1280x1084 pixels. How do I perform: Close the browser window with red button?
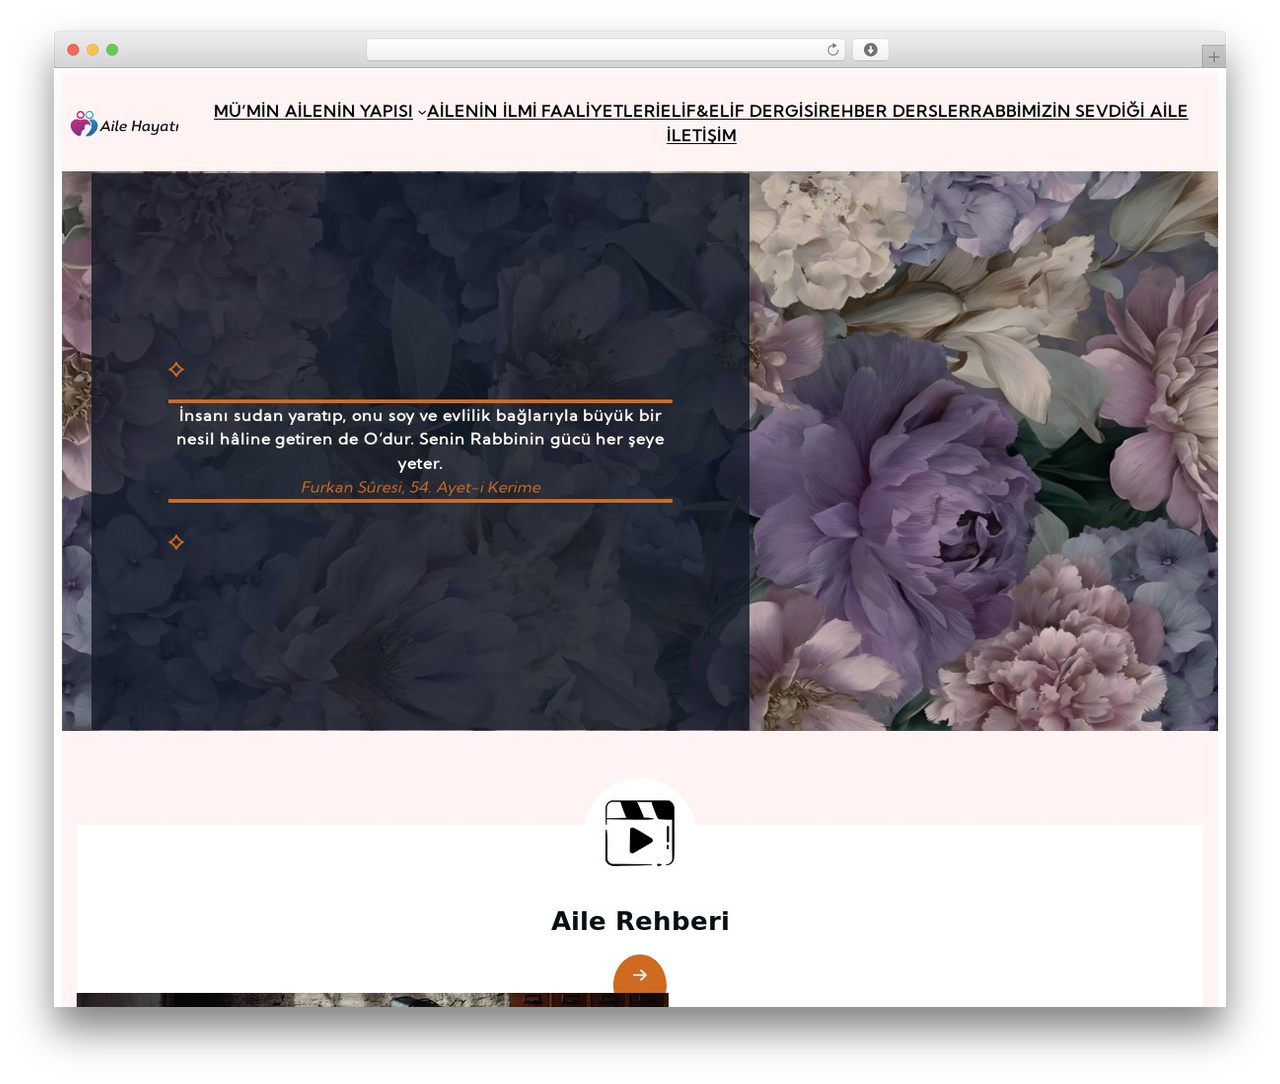[73, 50]
